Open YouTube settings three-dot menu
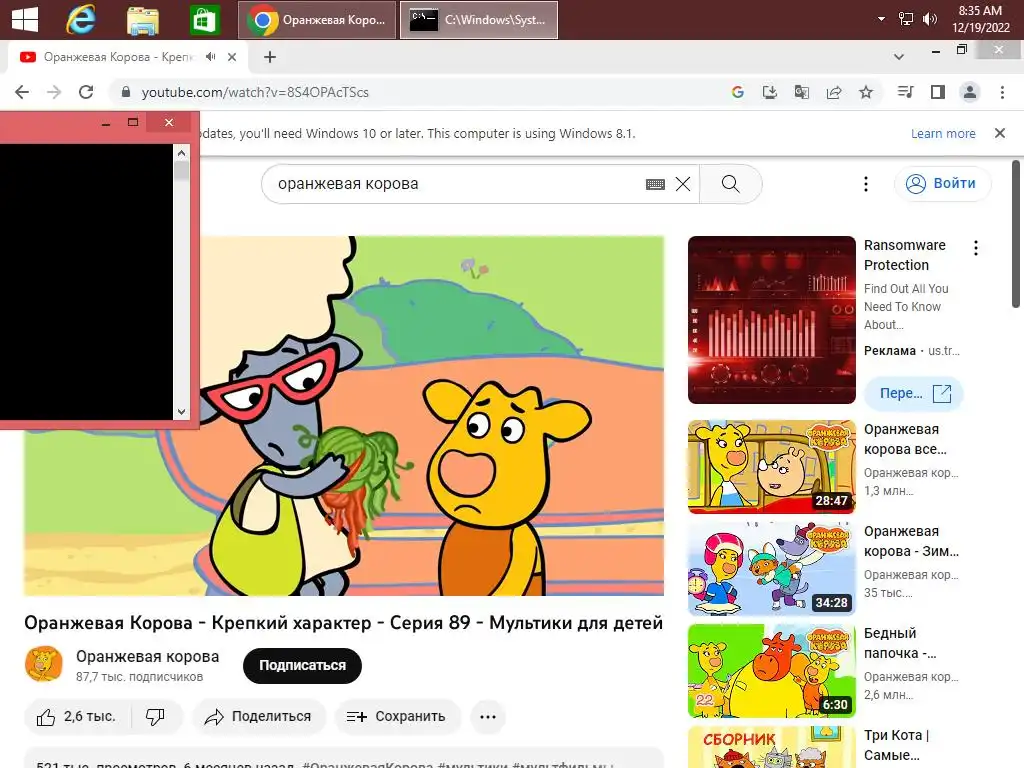The height and width of the screenshot is (768, 1024). pos(866,184)
